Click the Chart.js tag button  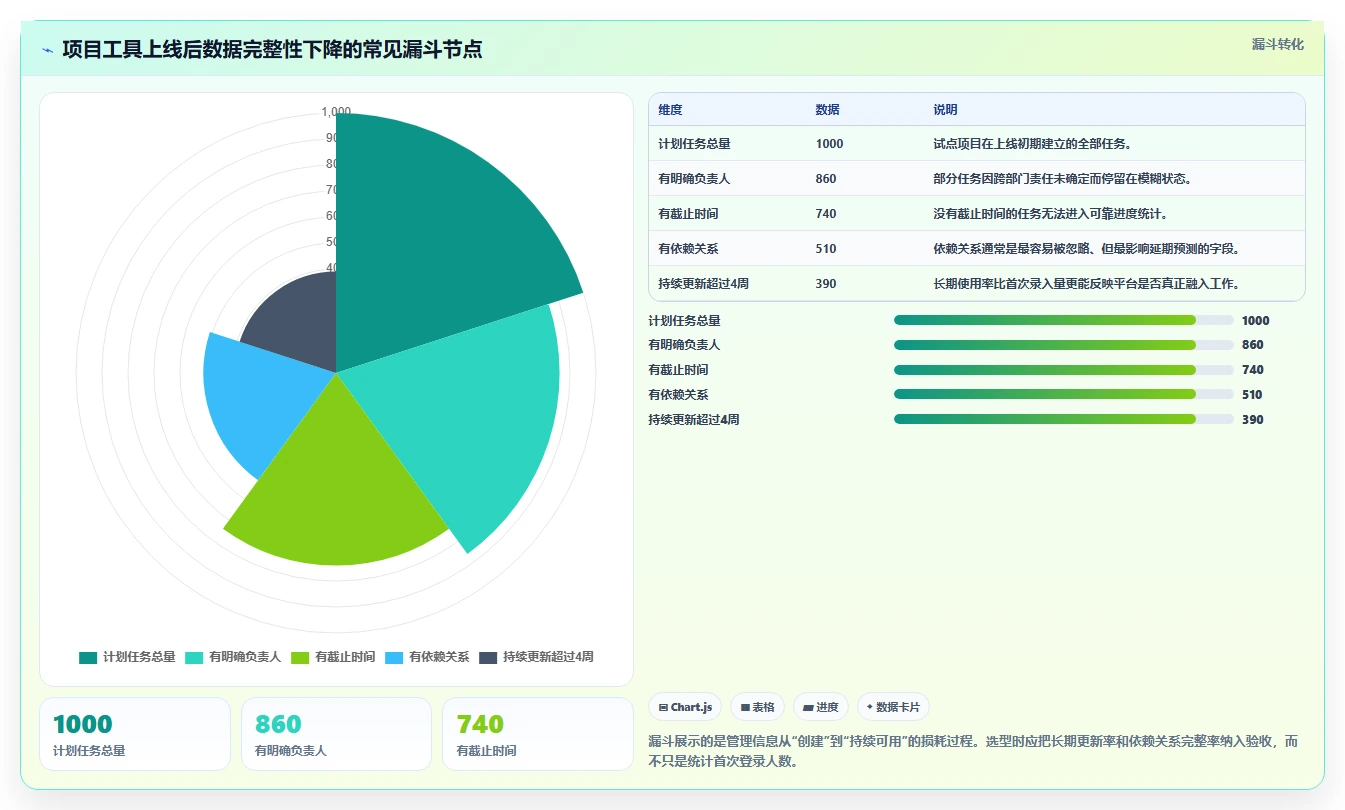685,707
